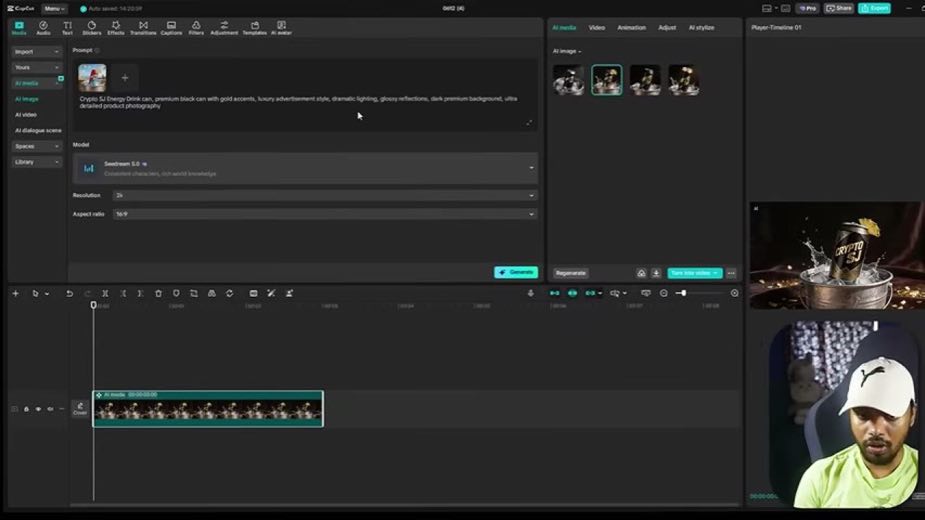This screenshot has width=925, height=520.
Task: Adjust the timeline zoom slider handle
Action: pyautogui.click(x=683, y=293)
